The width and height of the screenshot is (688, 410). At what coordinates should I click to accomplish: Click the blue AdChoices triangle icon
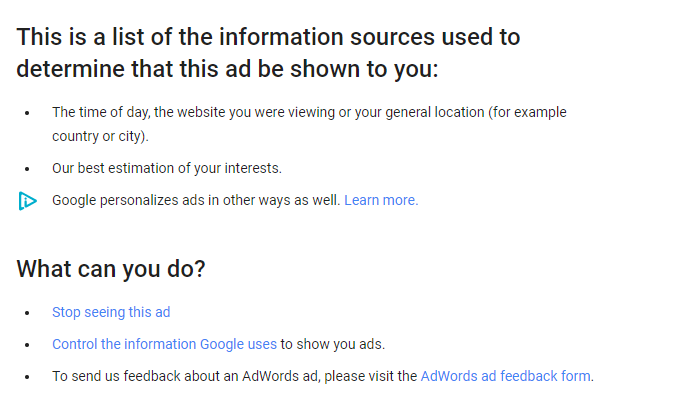point(28,201)
